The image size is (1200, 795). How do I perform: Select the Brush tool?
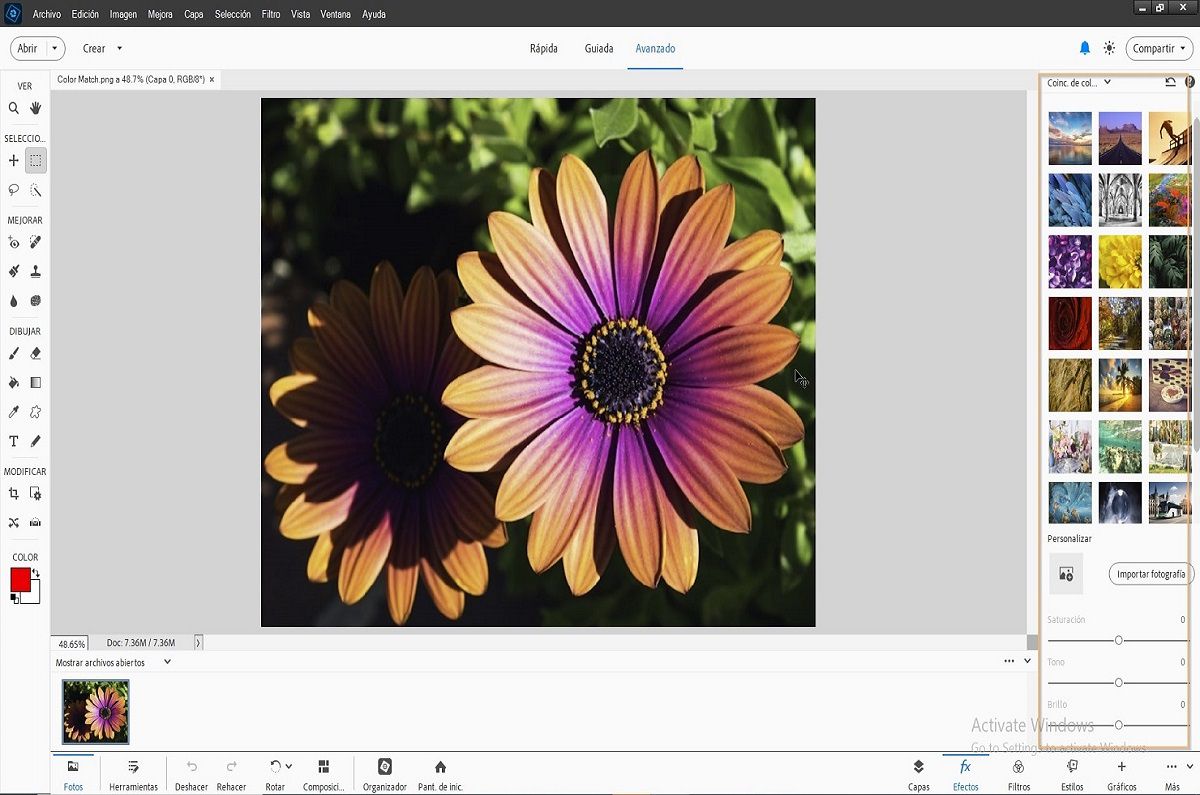coord(14,353)
